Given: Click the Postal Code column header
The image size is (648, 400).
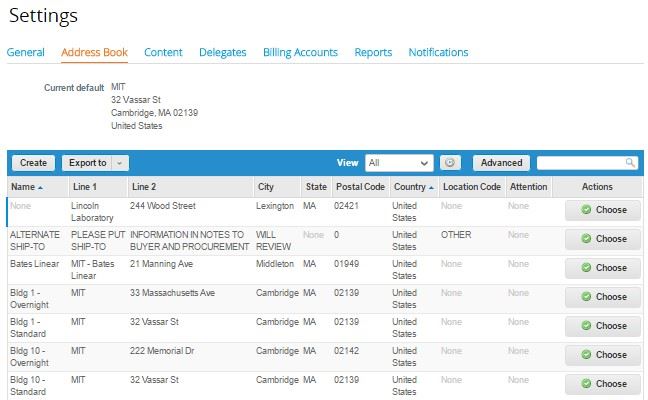Looking at the screenshot, I should tap(360, 187).
